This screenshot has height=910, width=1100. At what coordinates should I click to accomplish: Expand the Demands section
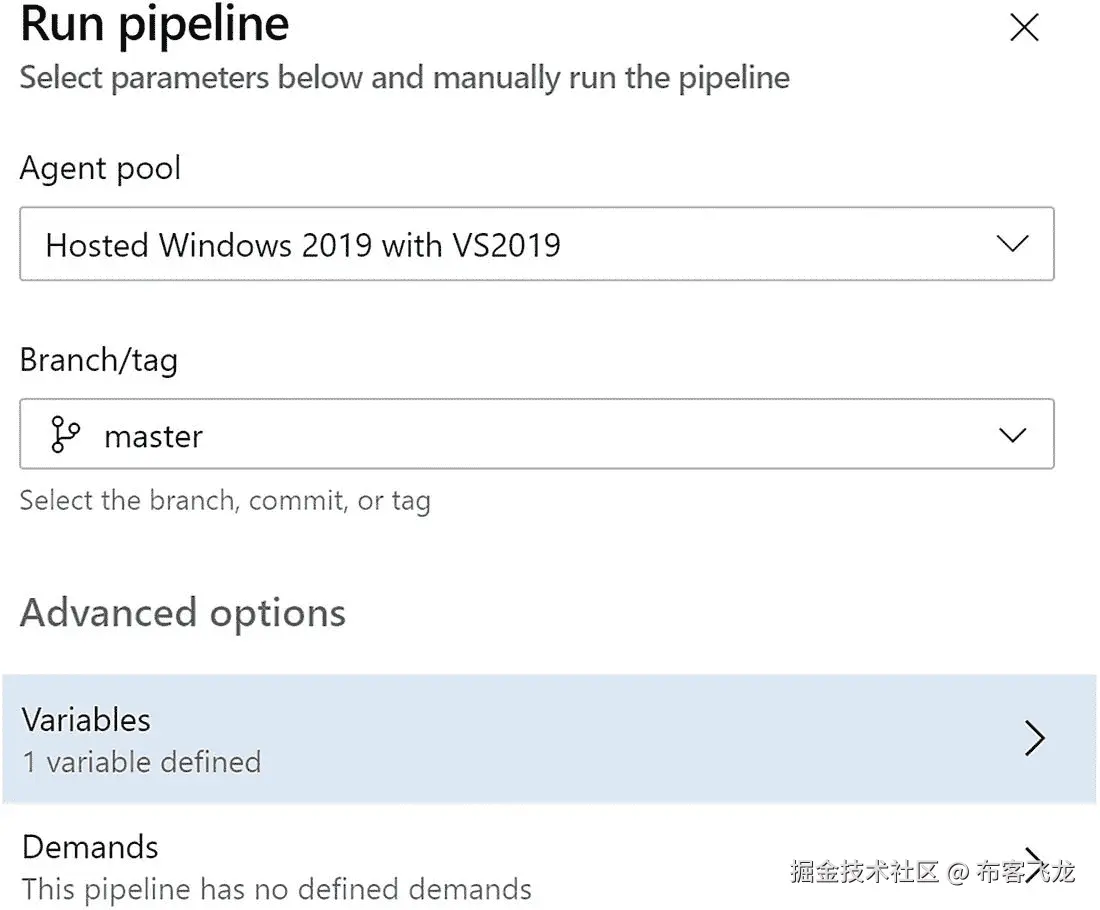(400, 866)
